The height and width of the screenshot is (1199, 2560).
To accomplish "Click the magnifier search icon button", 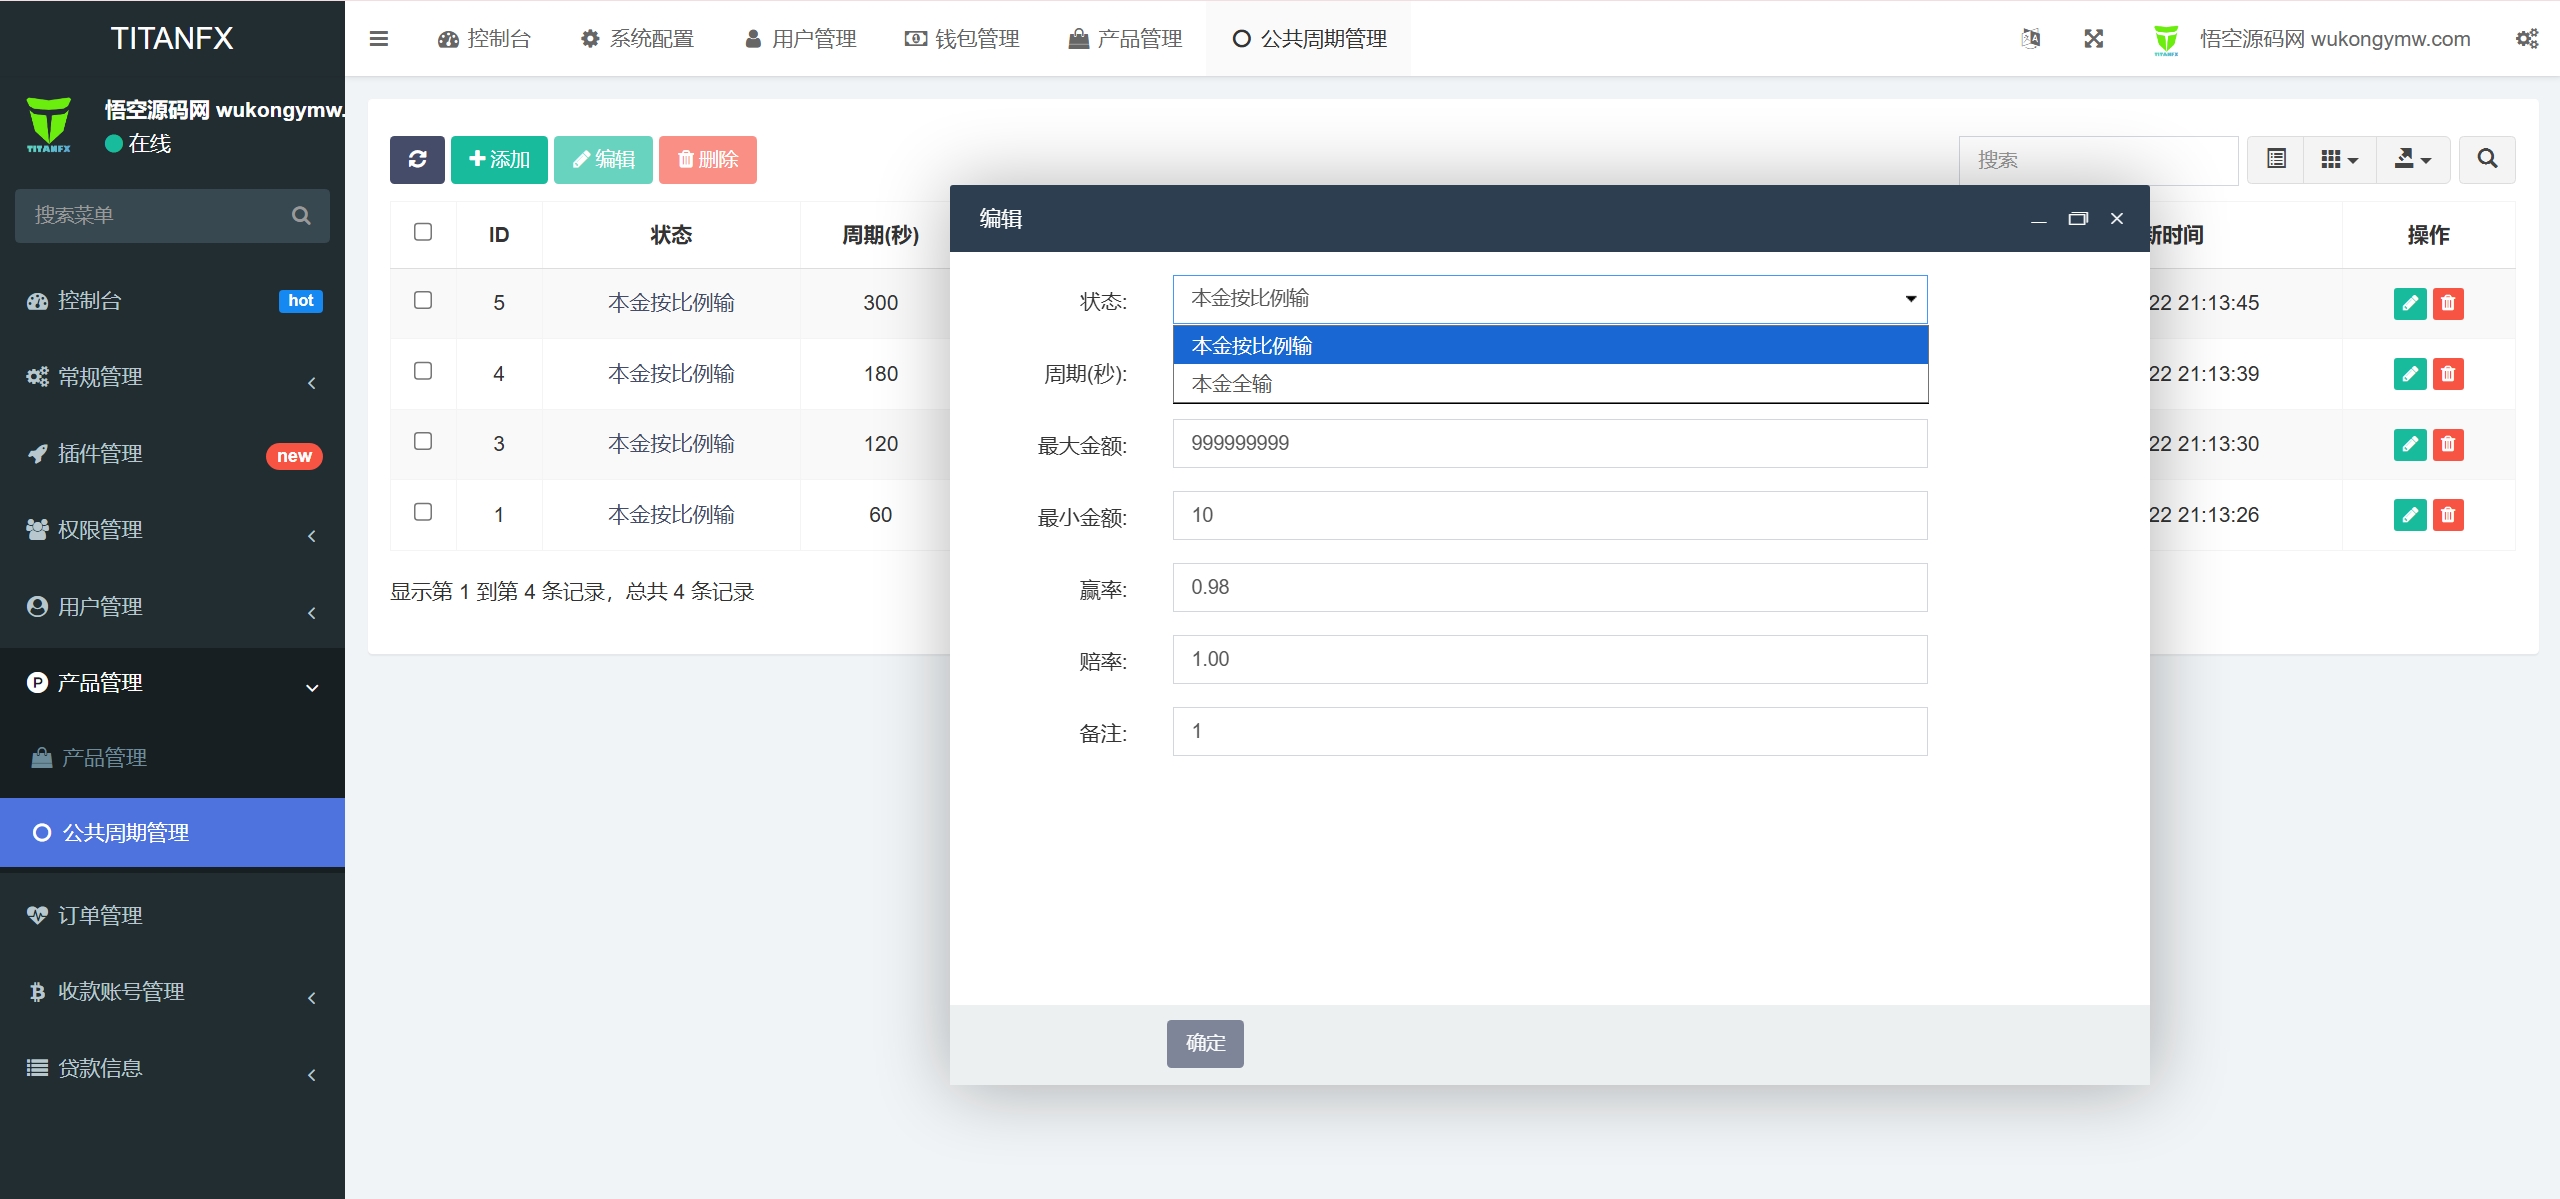I will (2487, 160).
